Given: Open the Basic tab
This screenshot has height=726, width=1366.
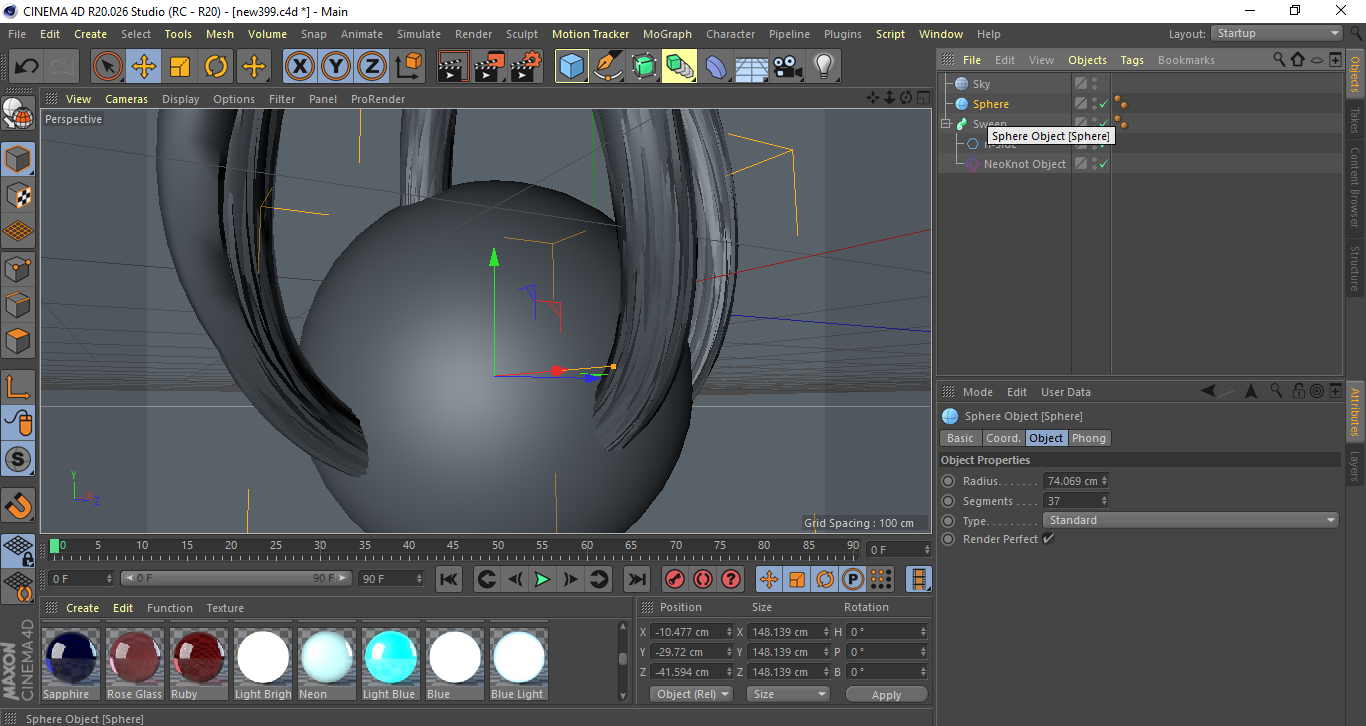Looking at the screenshot, I should coord(960,438).
